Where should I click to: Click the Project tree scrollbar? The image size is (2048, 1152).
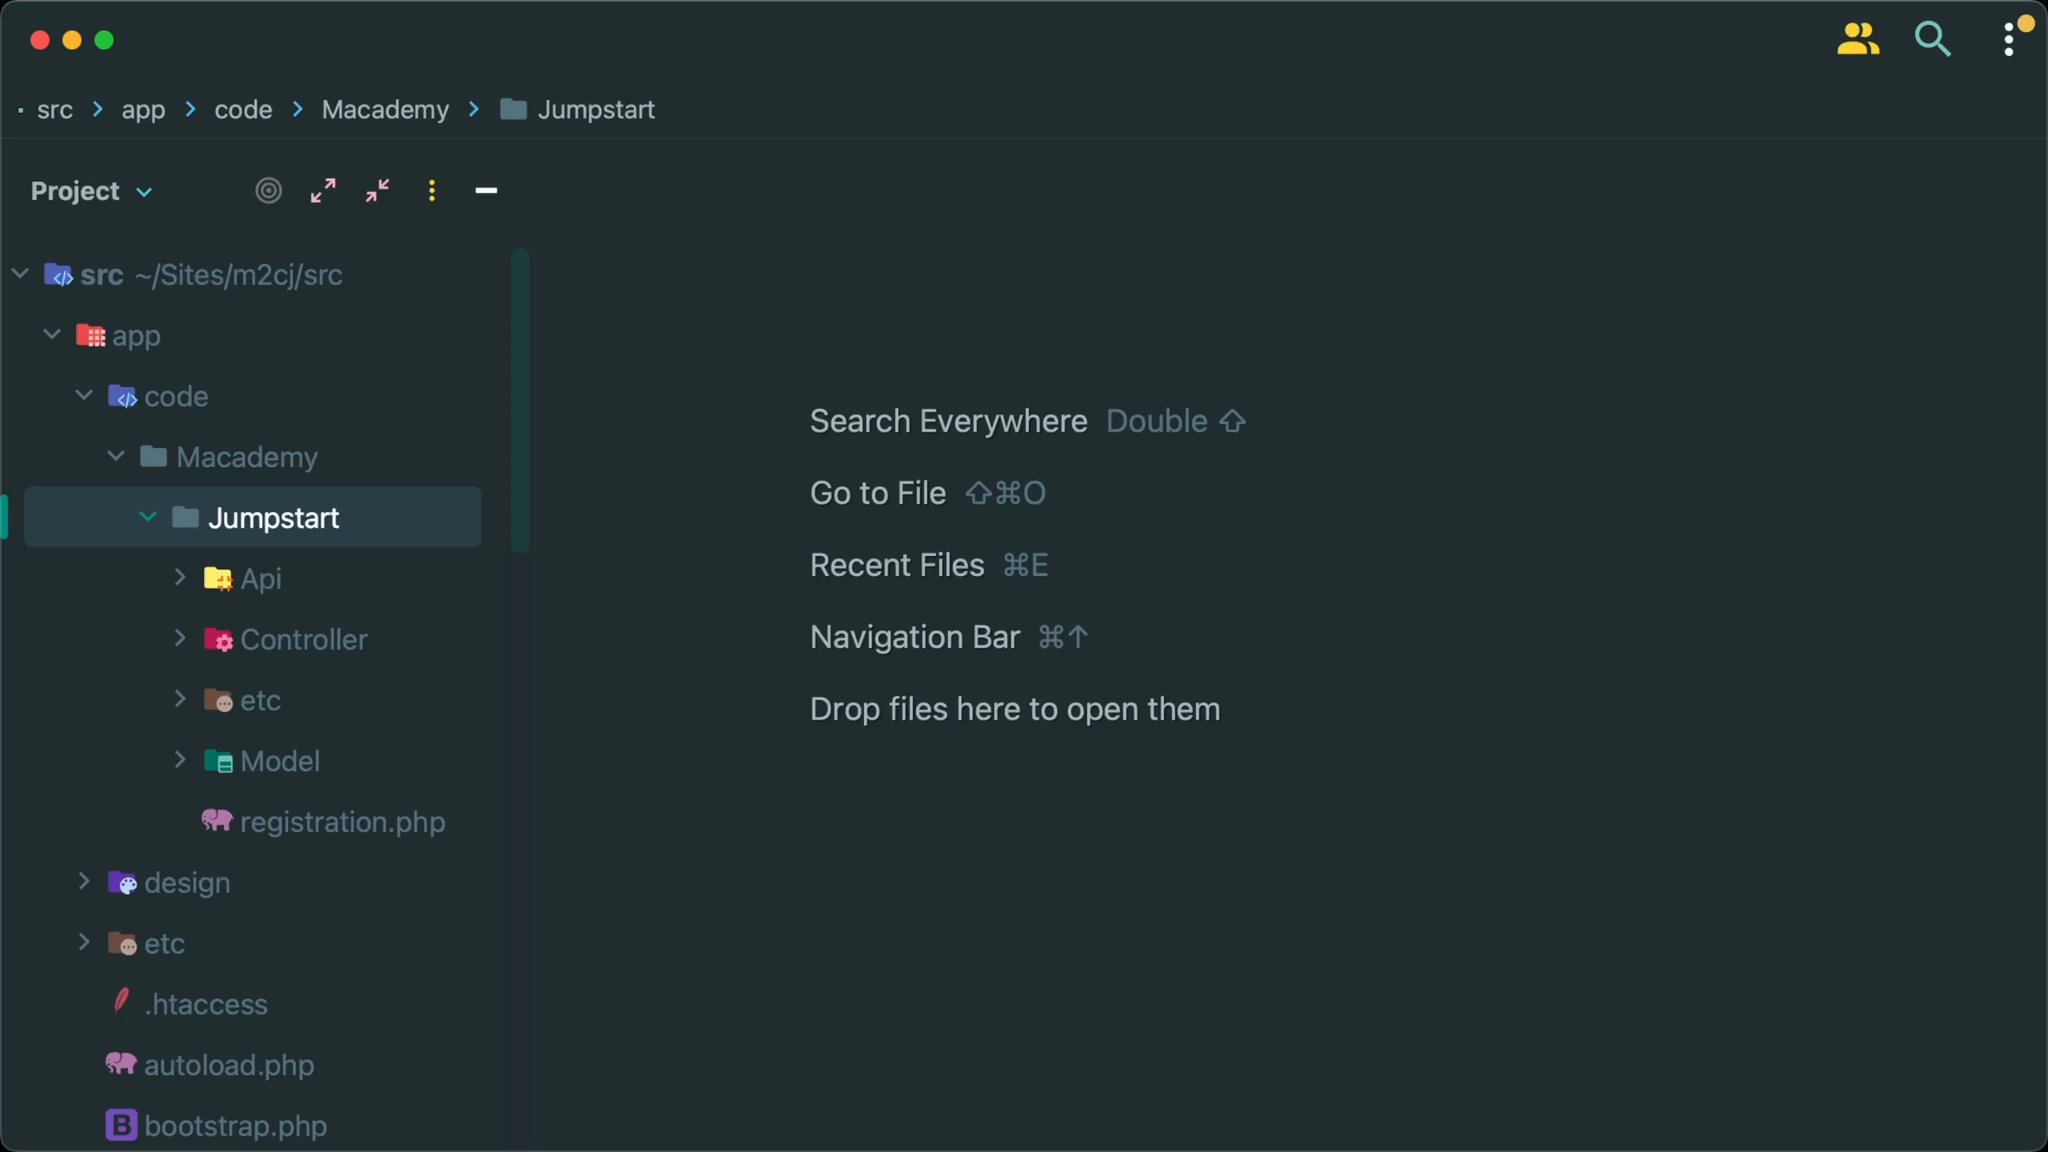[521, 400]
